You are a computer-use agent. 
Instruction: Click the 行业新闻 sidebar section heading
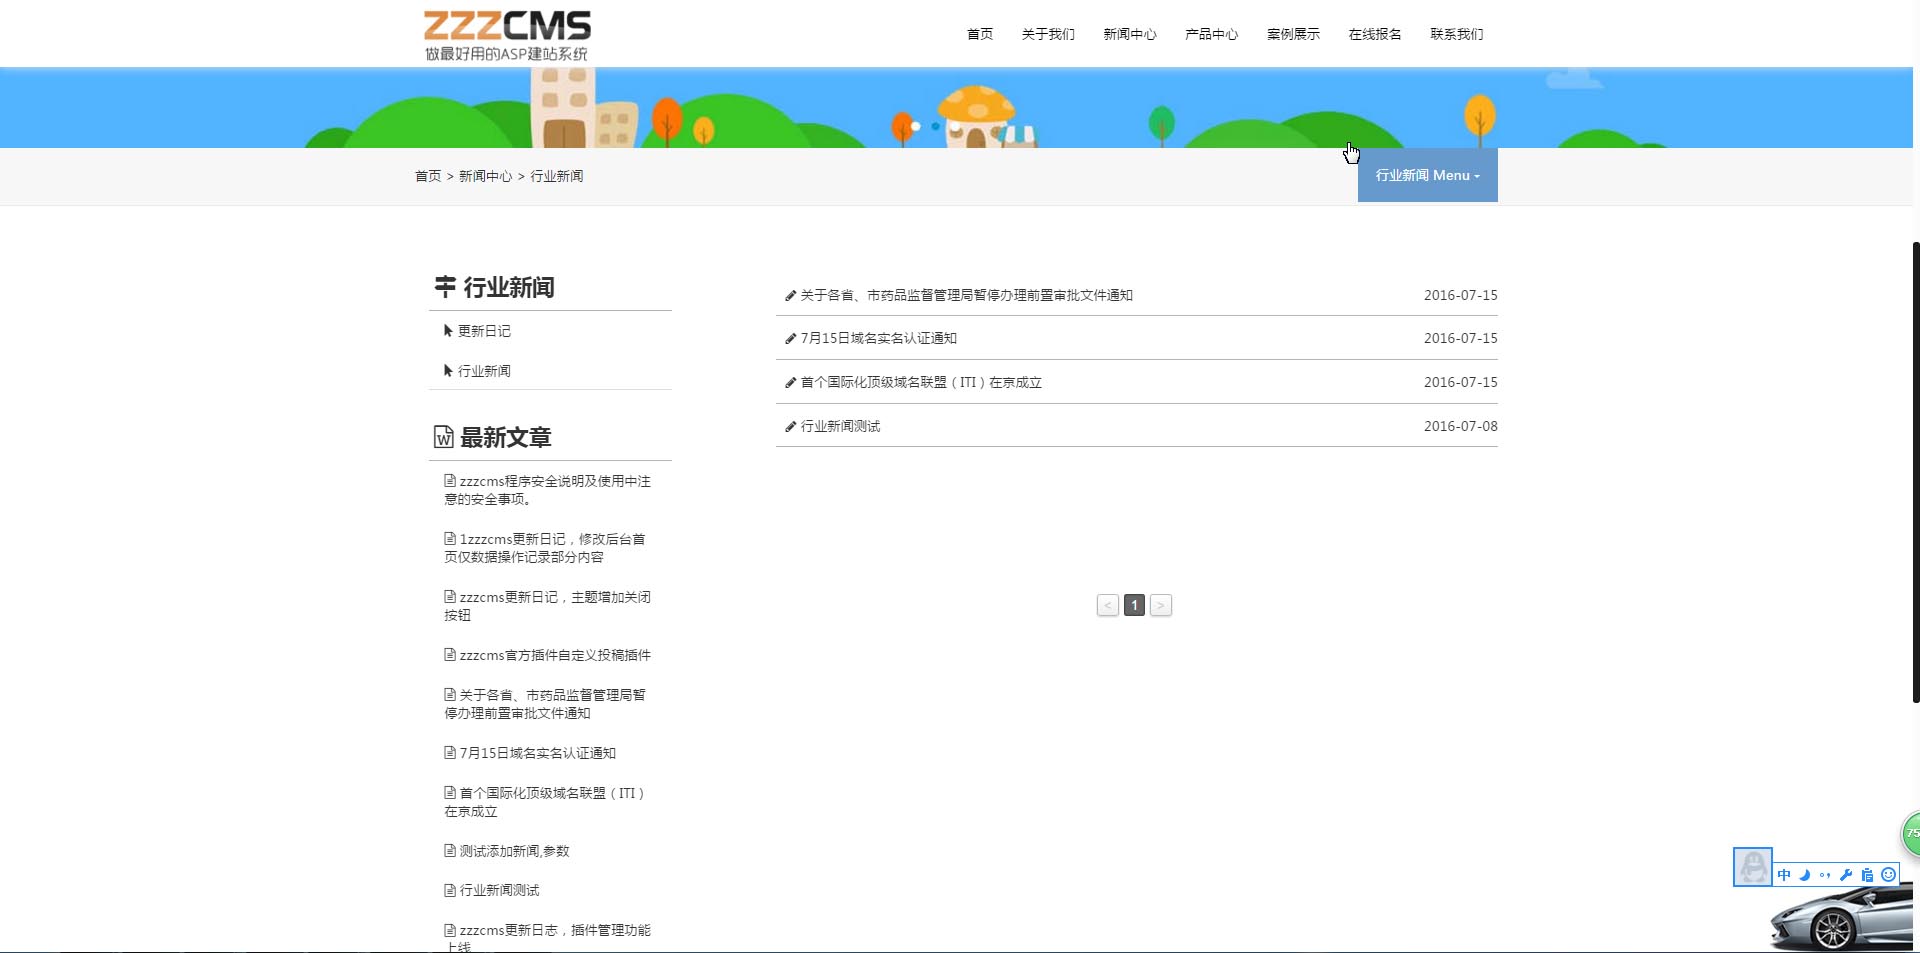(508, 288)
